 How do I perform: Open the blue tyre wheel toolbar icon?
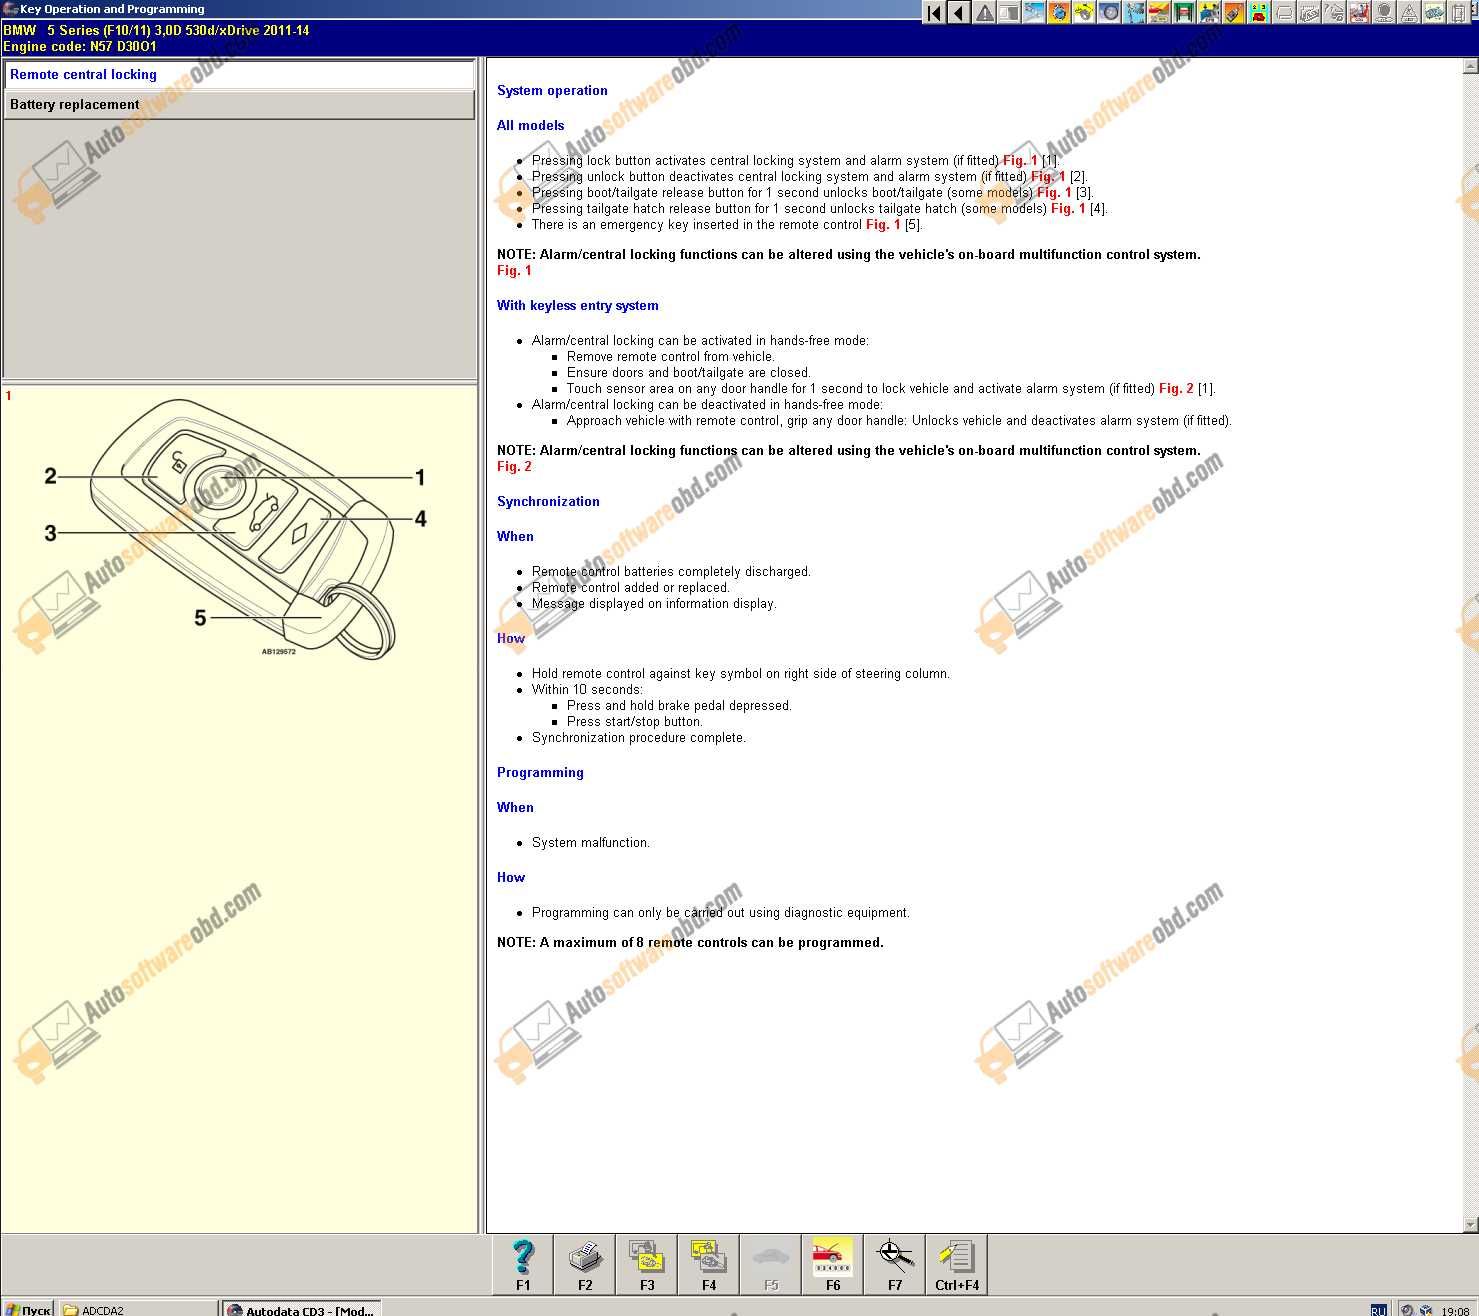tap(1108, 12)
